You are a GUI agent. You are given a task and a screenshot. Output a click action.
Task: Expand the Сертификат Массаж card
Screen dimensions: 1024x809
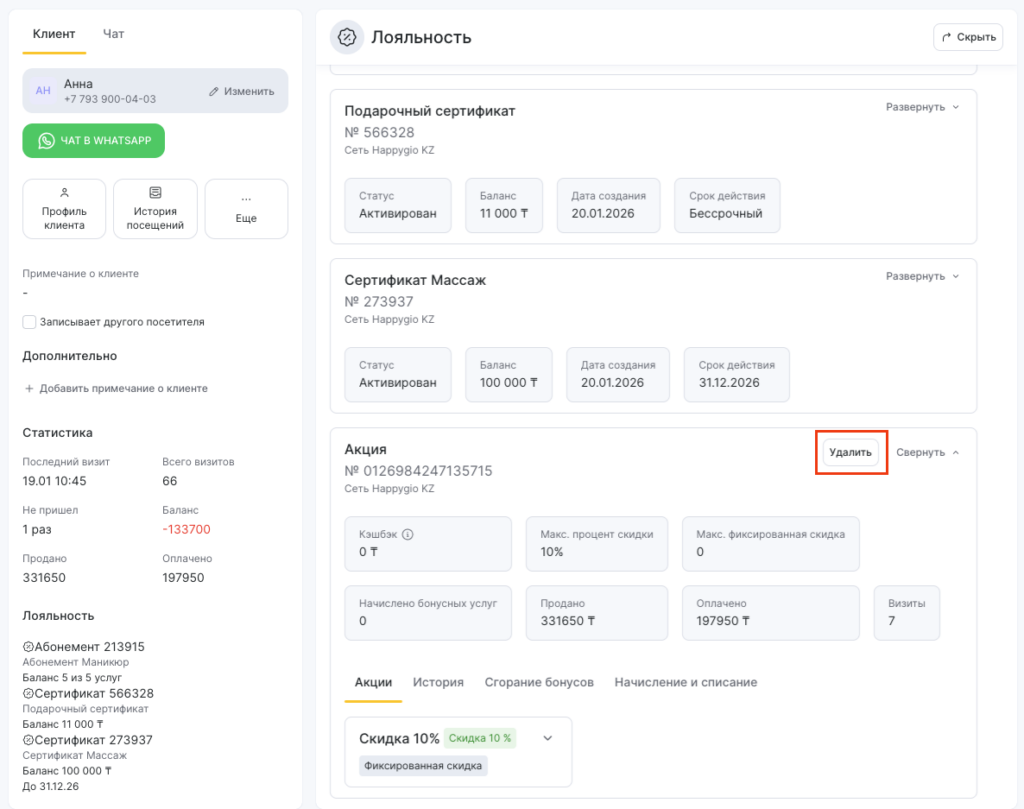pyautogui.click(x=922, y=276)
